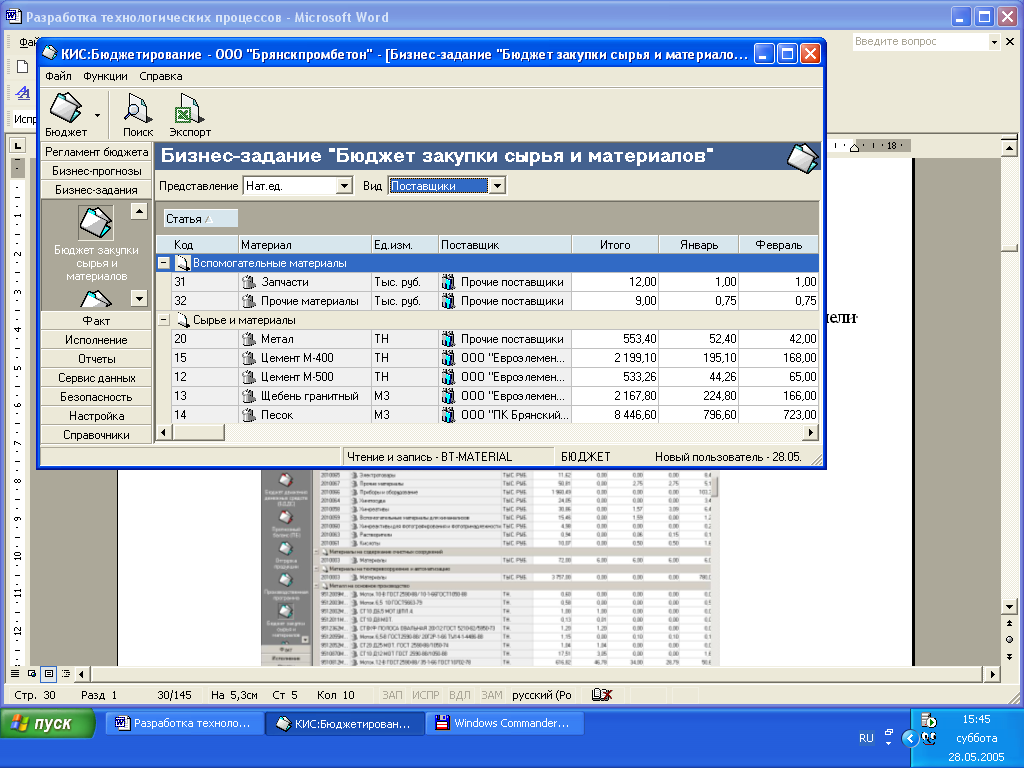Select the Итого cell 2 199,10
The width and height of the screenshot is (1024, 768).
click(x=615, y=358)
